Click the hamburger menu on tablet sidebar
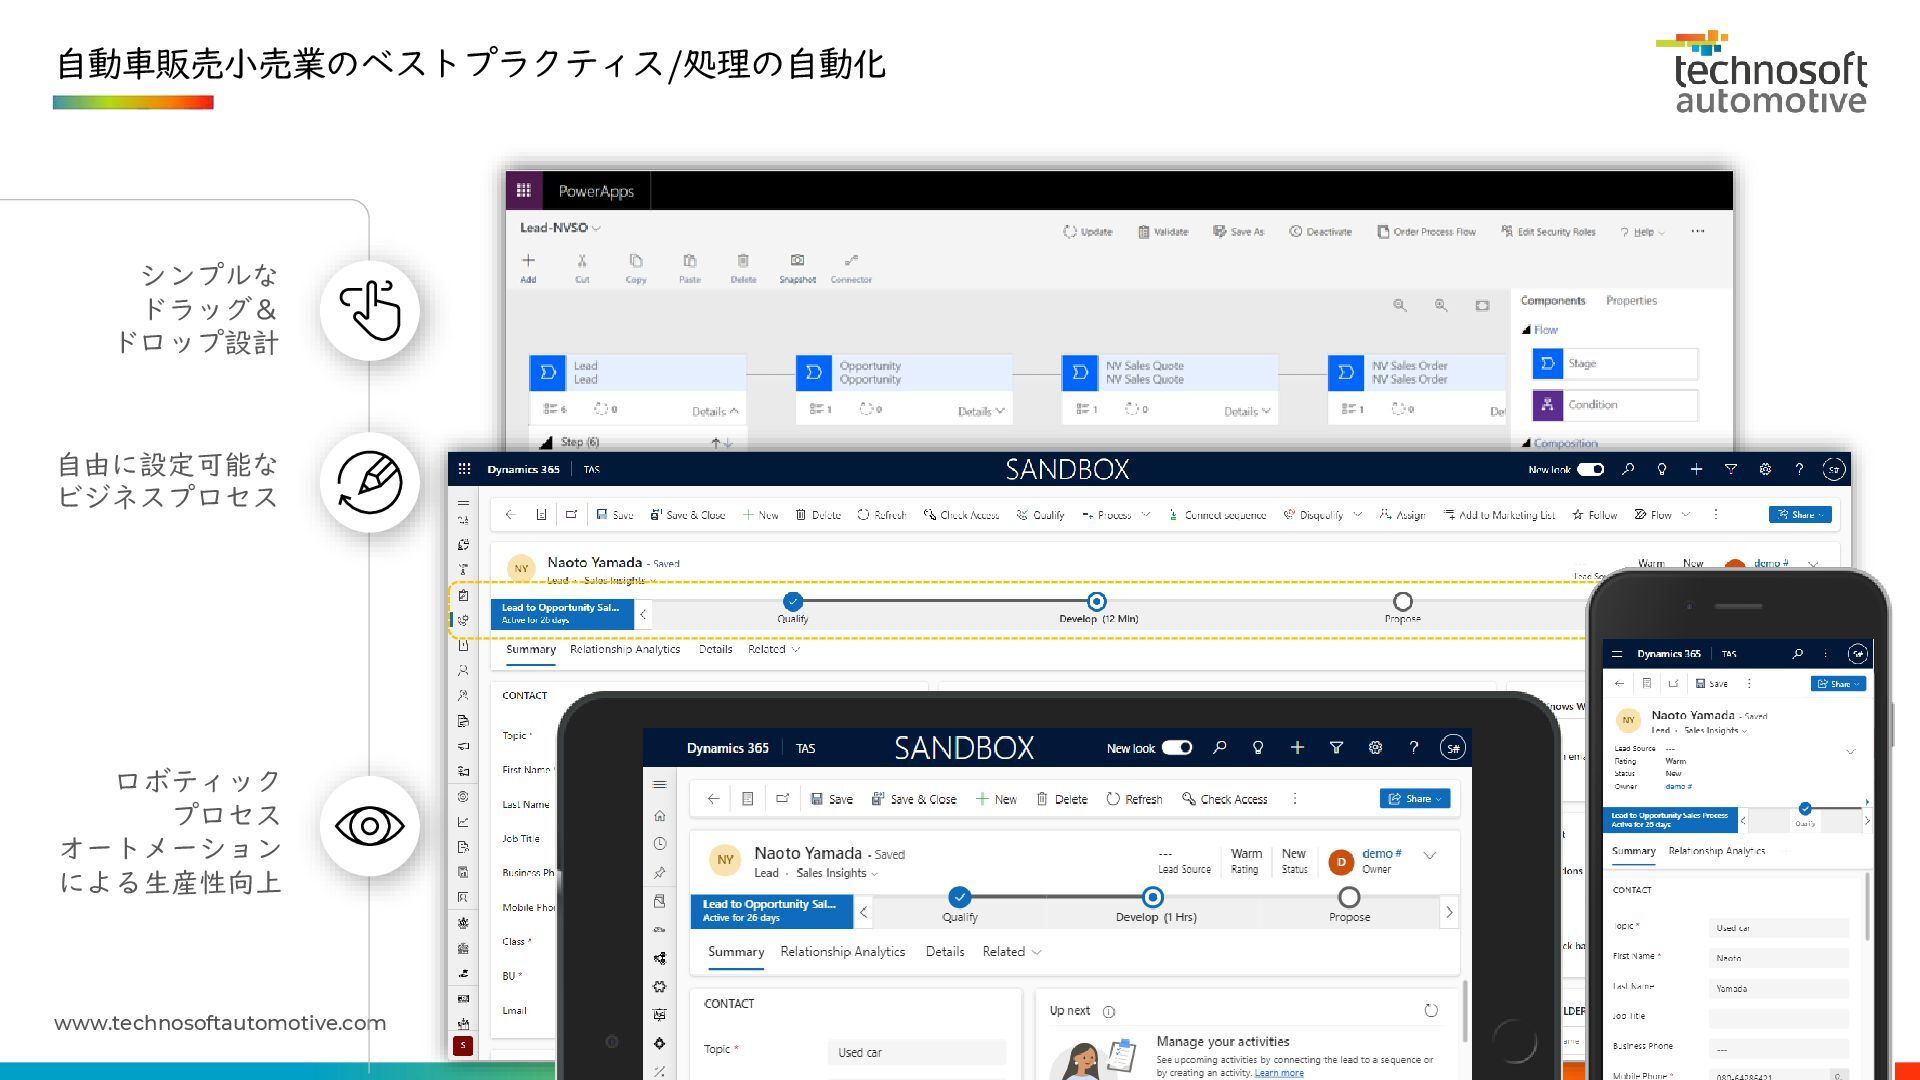The height and width of the screenshot is (1080, 1920). 659,785
